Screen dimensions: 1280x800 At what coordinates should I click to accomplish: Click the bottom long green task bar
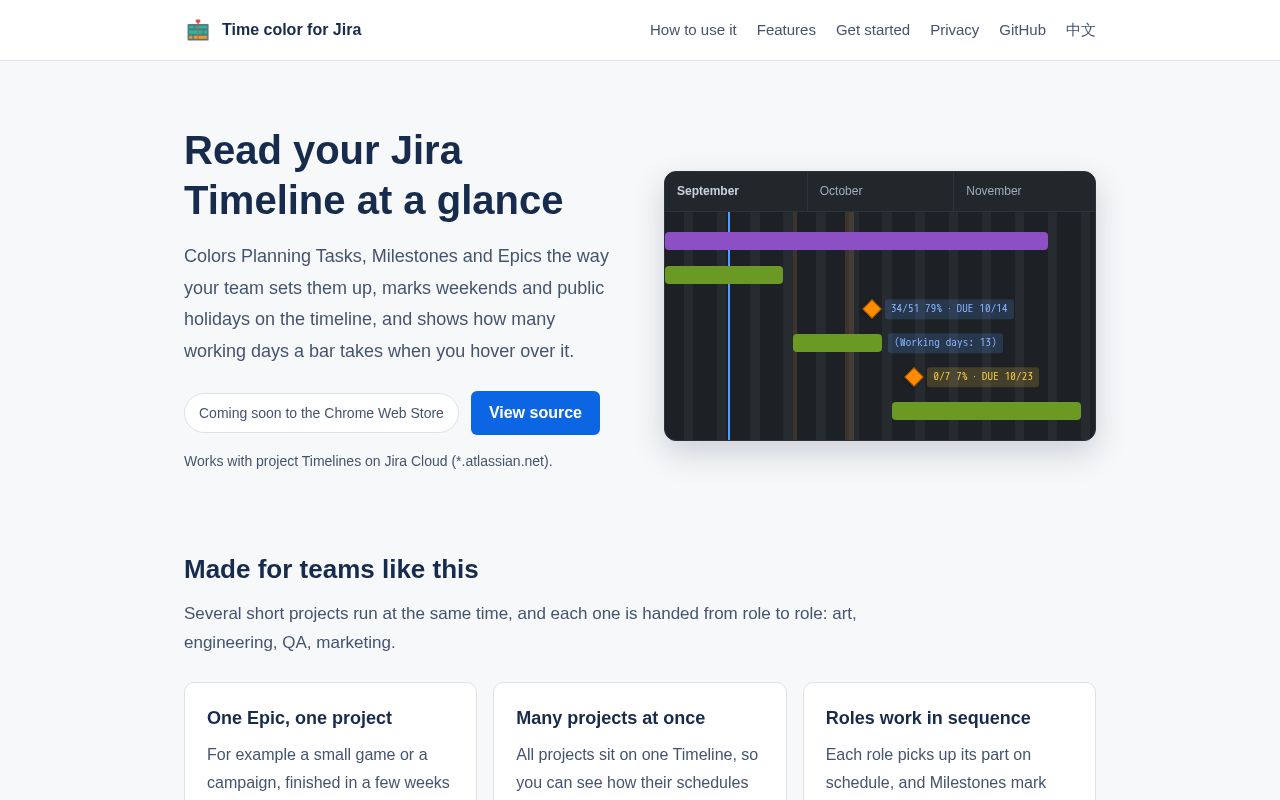(986, 411)
